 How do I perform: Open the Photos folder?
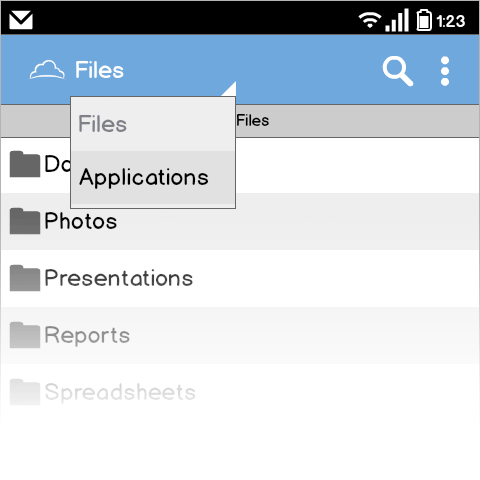(240, 221)
